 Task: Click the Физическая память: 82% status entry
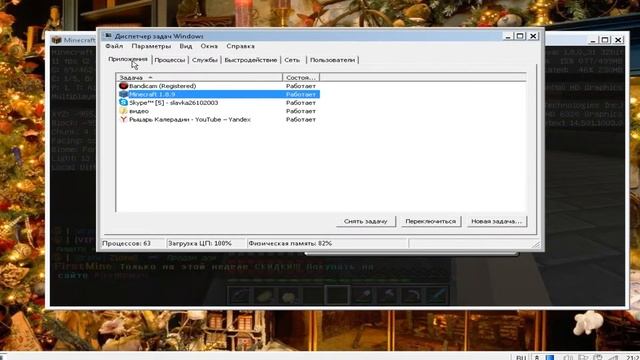[x=328, y=243]
